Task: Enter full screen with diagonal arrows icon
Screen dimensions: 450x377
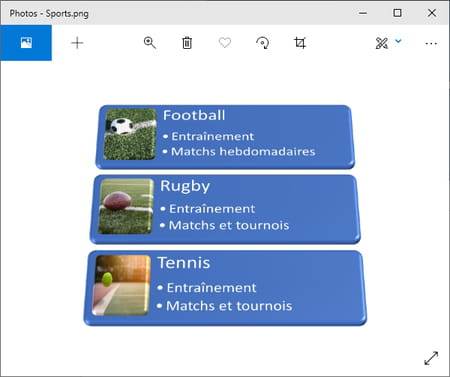Action: (431, 358)
